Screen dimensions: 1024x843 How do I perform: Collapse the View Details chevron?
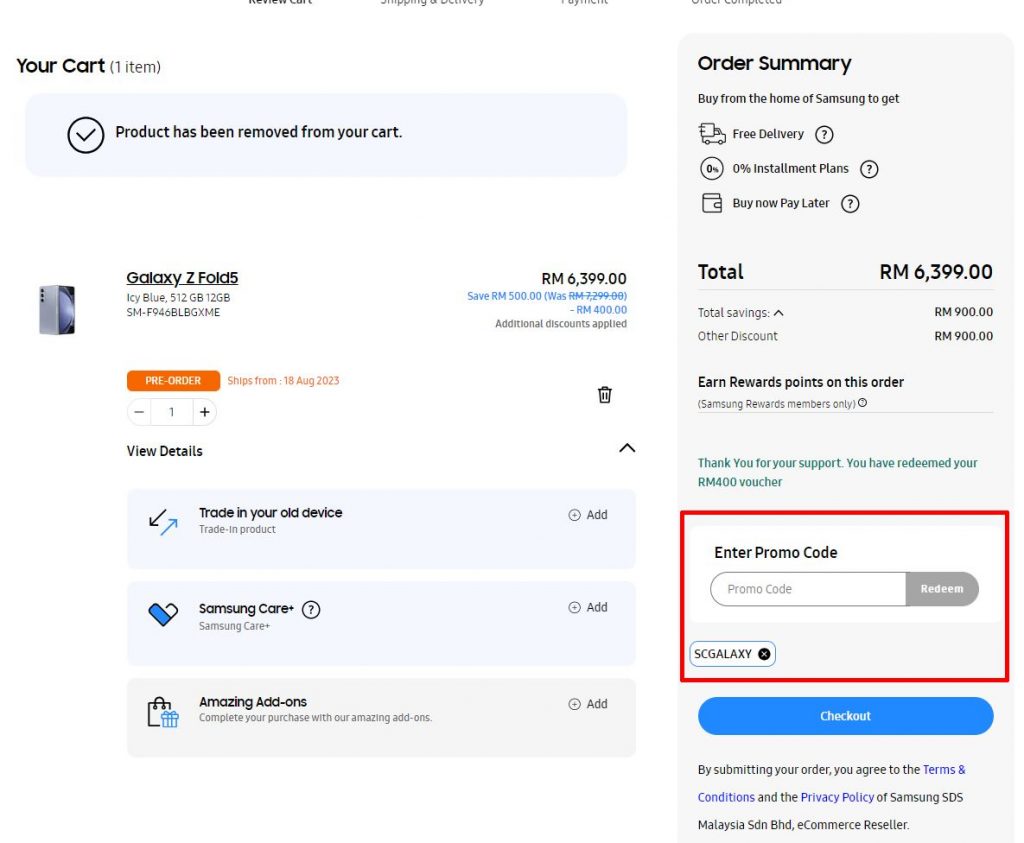click(x=627, y=448)
